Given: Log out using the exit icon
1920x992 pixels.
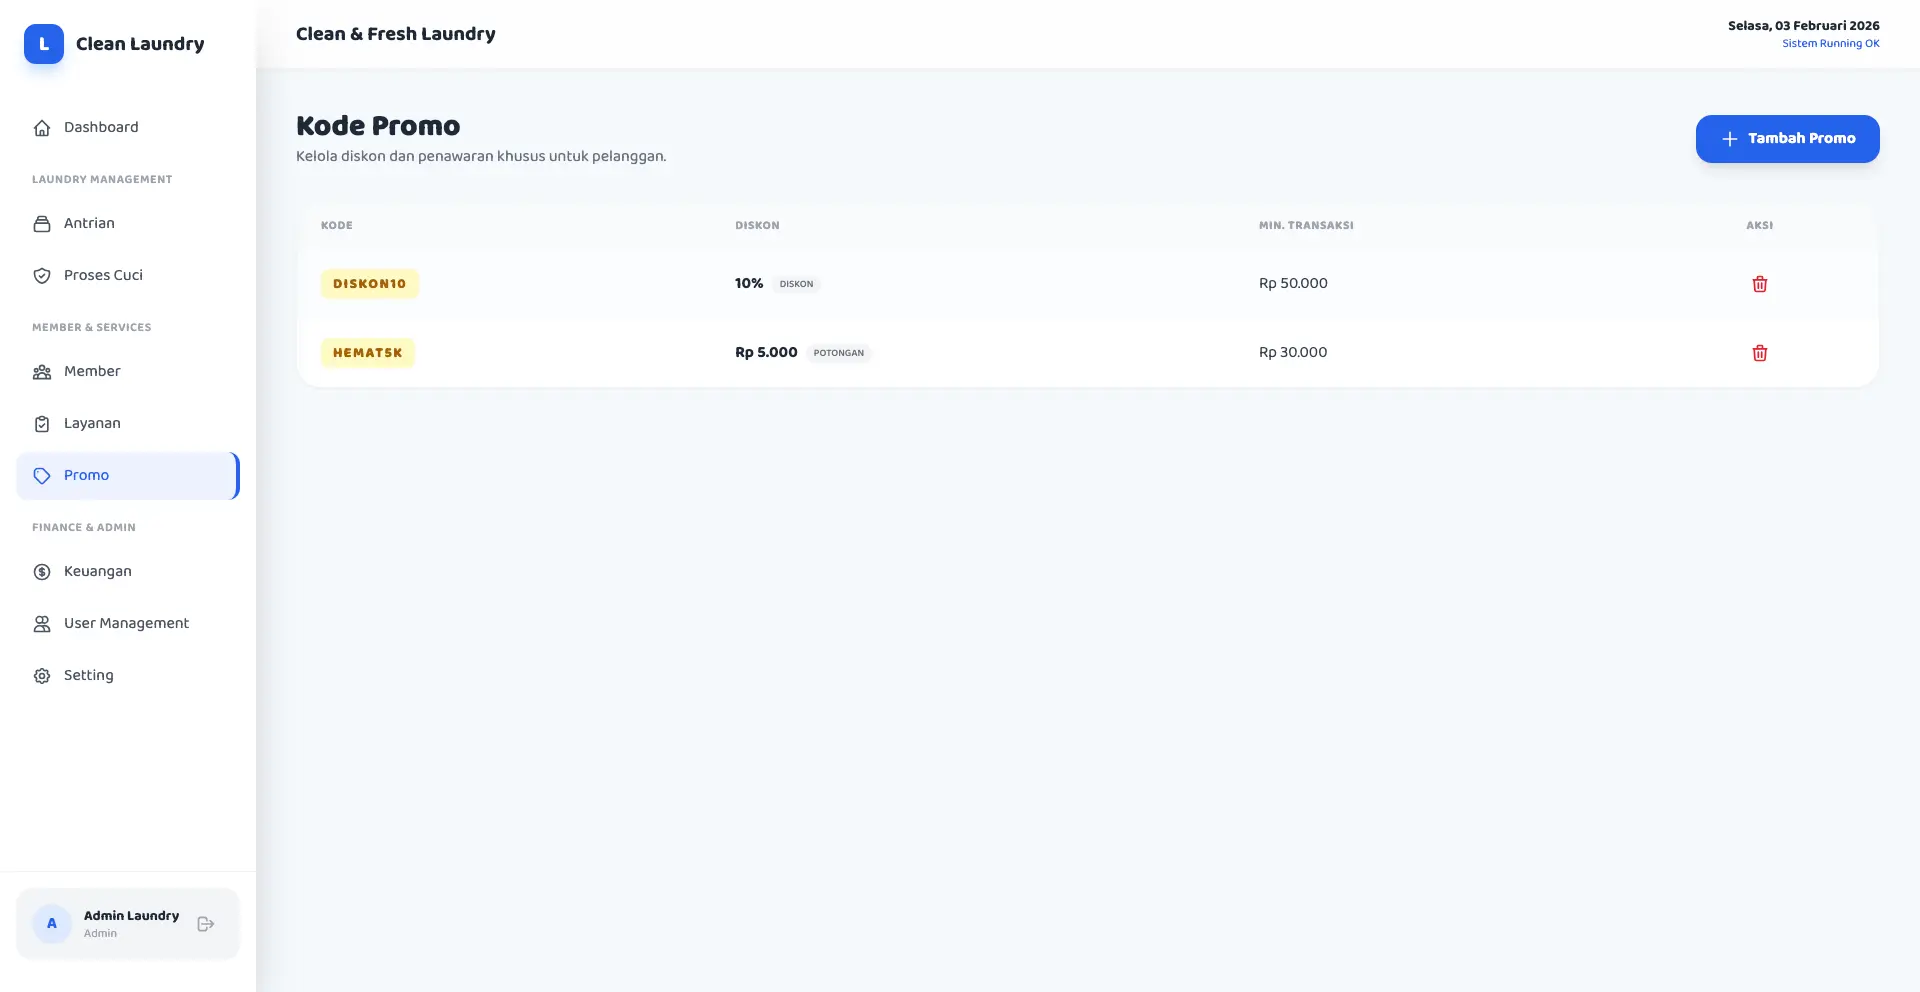Looking at the screenshot, I should [x=206, y=924].
